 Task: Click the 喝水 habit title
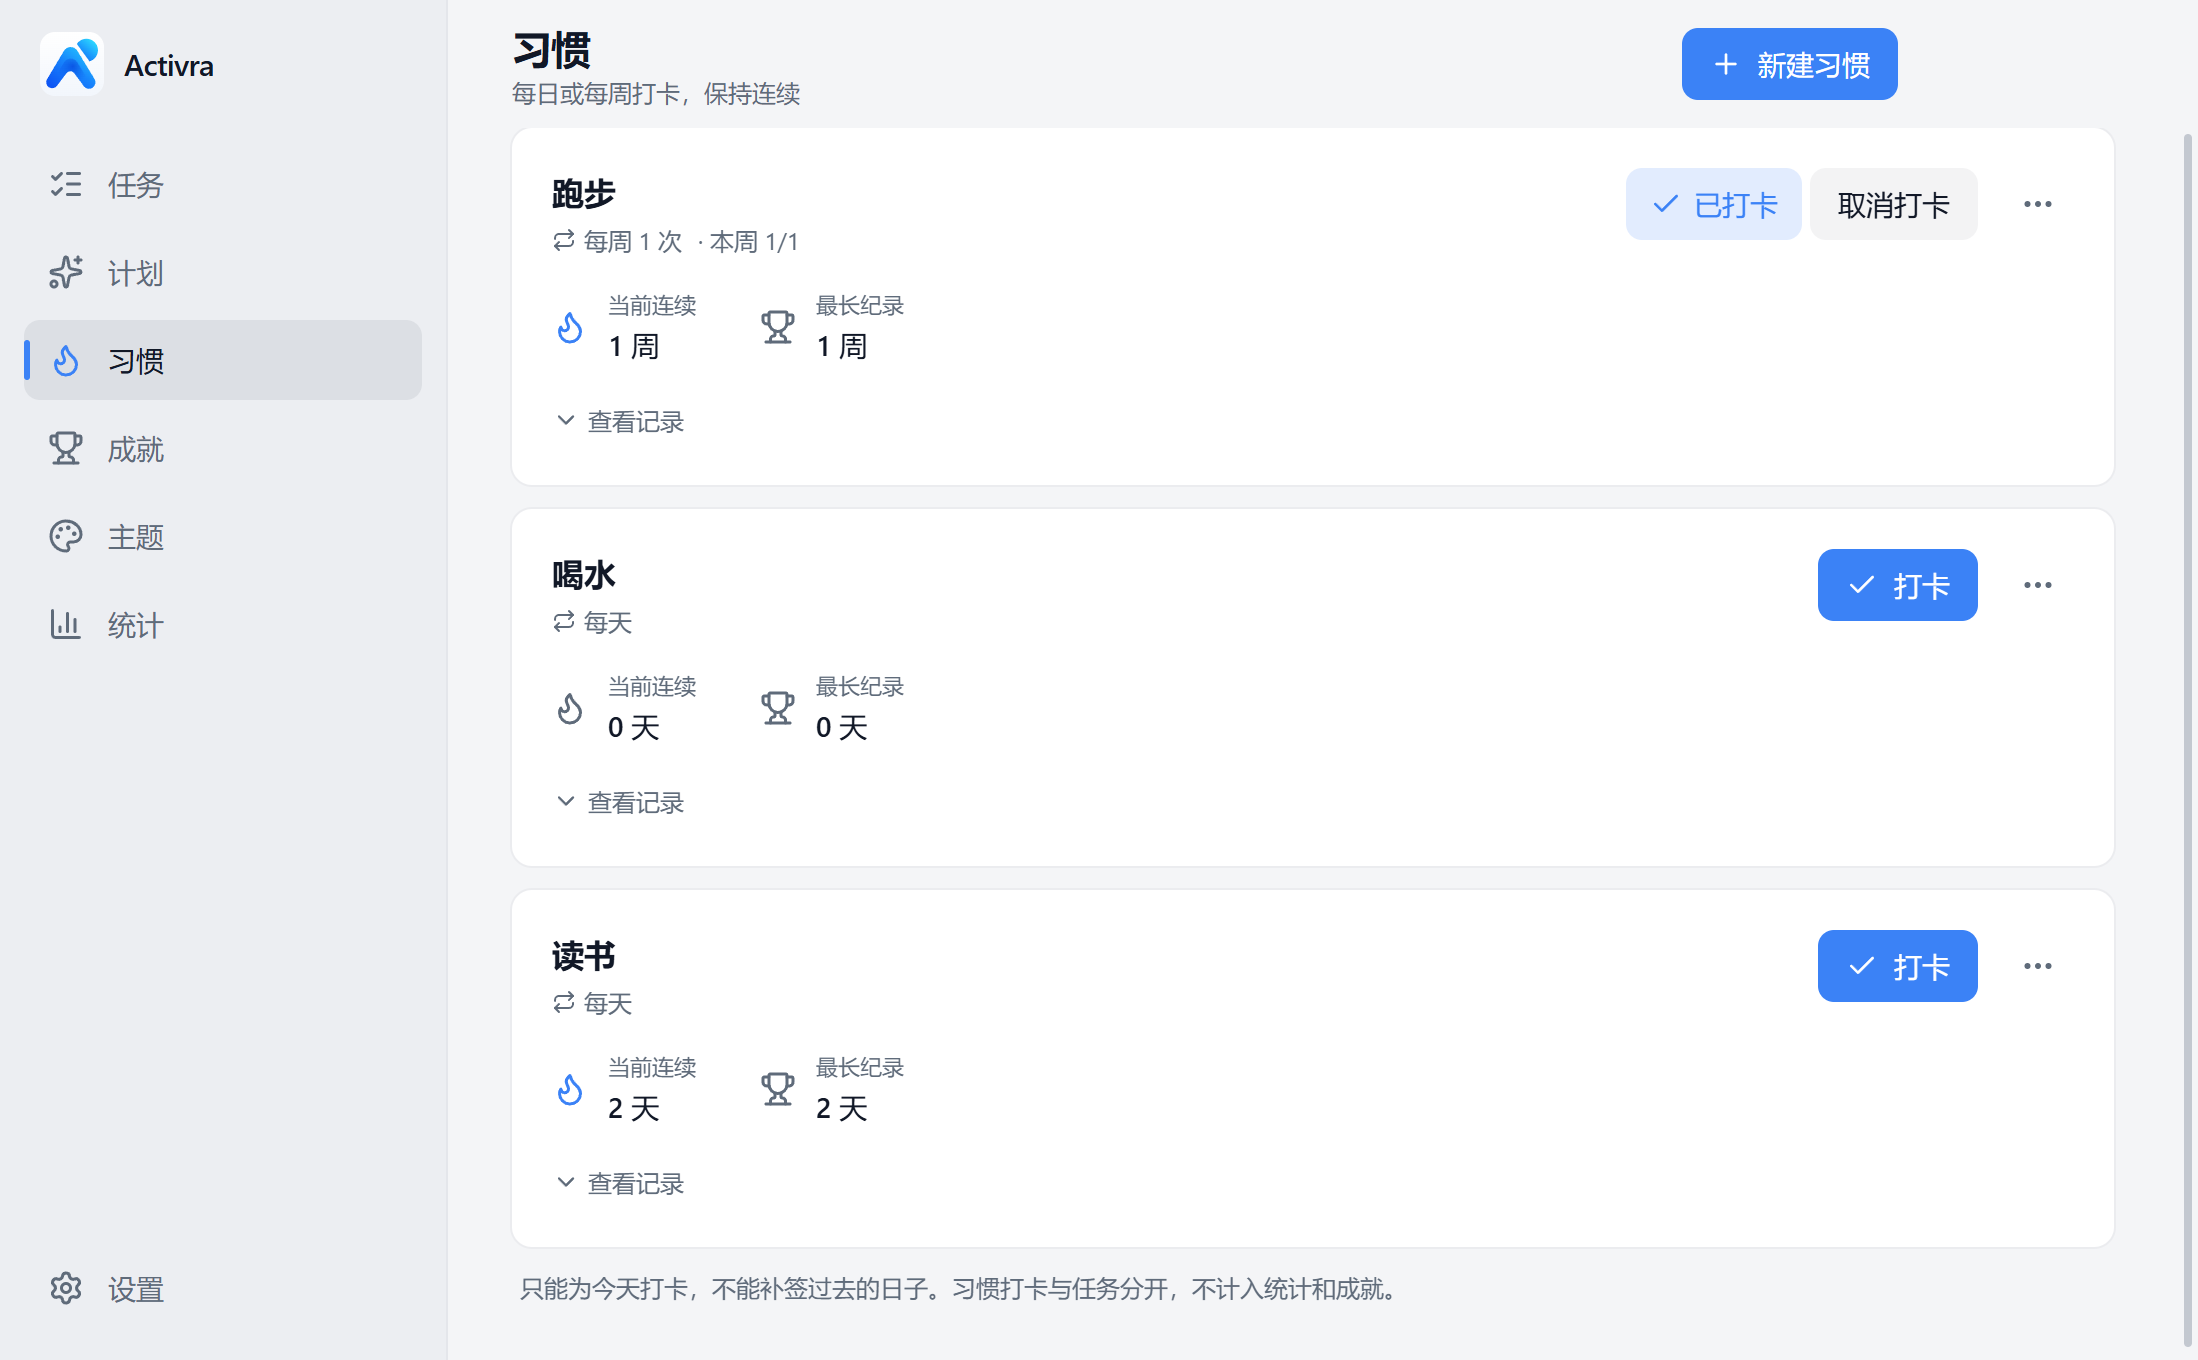point(584,575)
